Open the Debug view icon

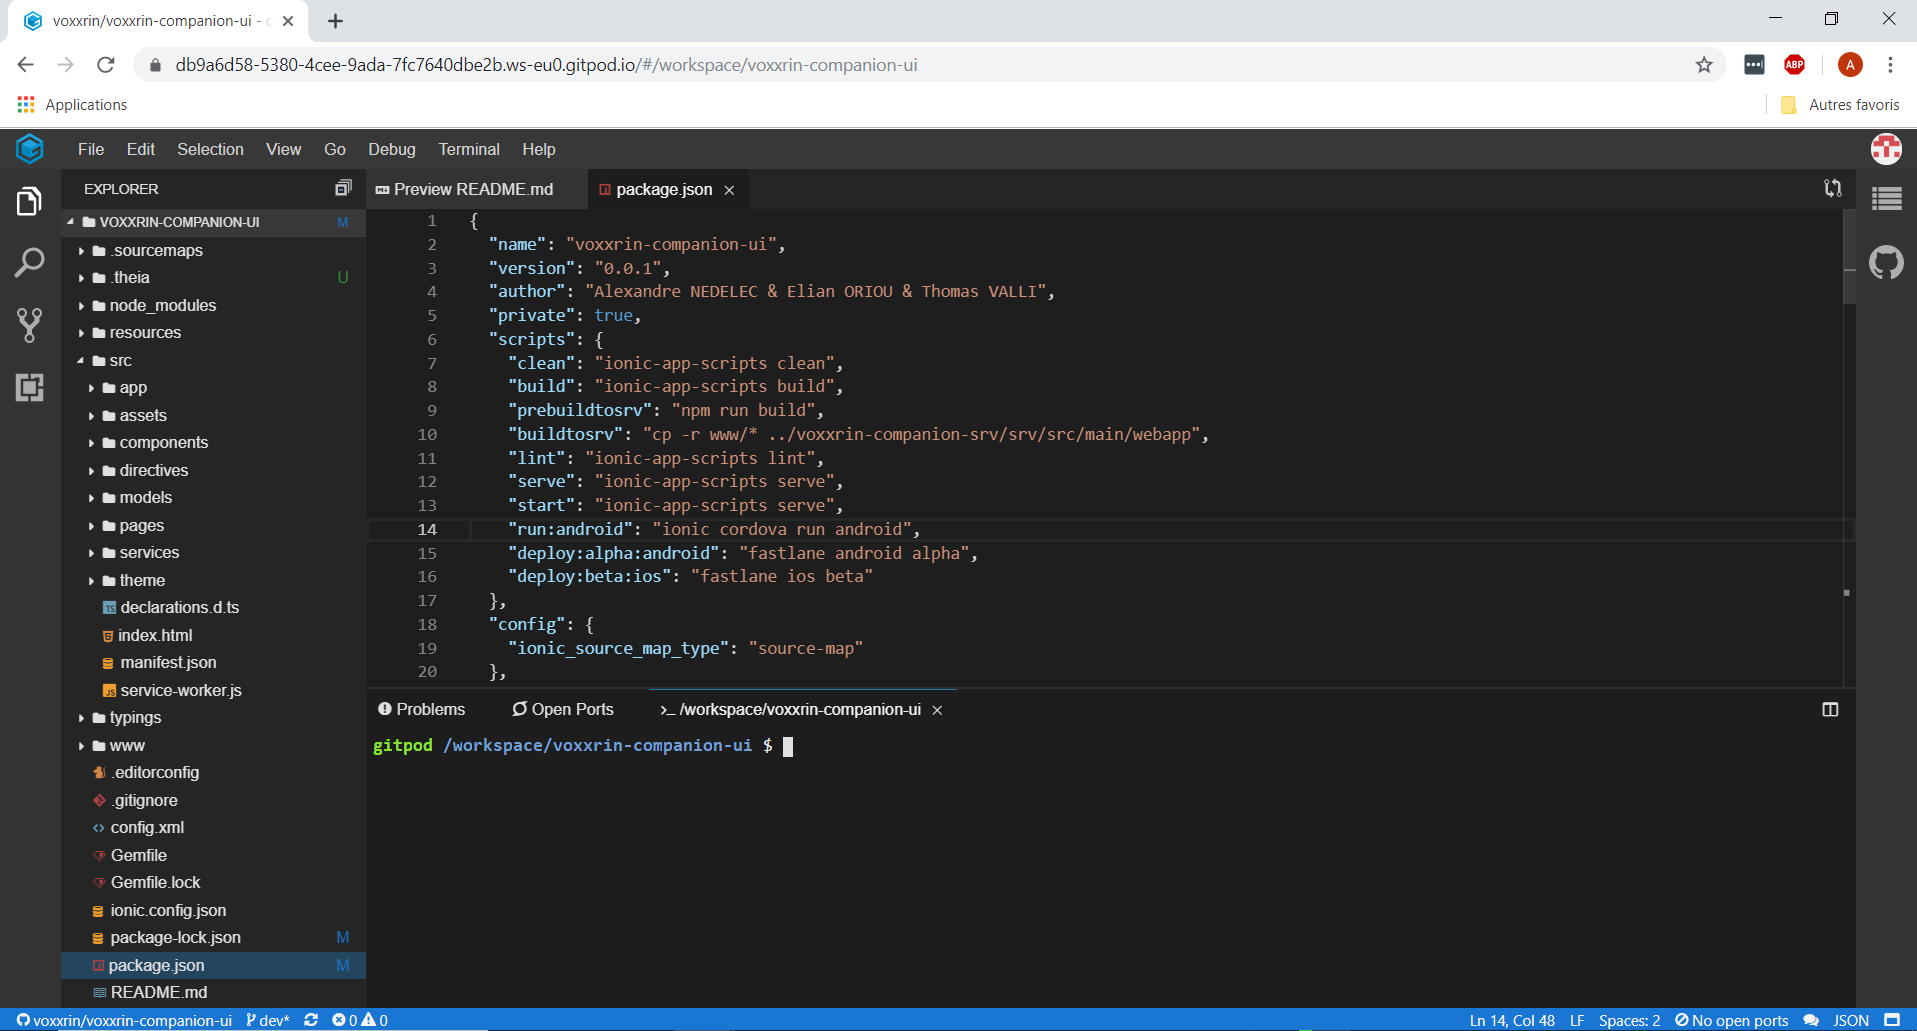pyautogui.click(x=29, y=388)
